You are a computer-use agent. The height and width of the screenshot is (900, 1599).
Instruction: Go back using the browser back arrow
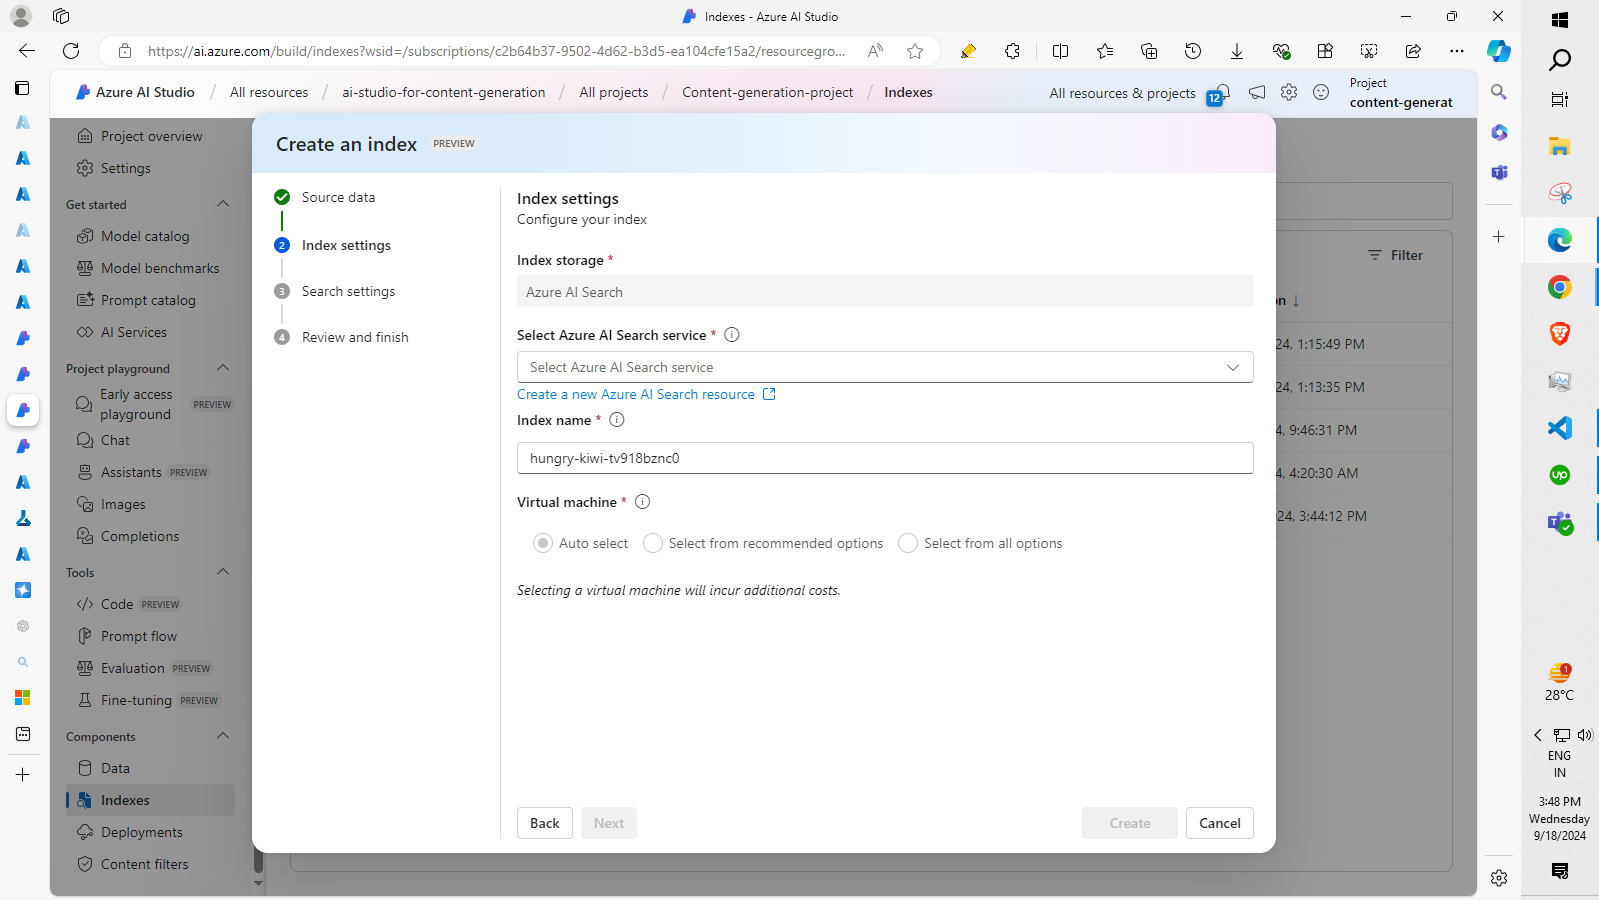coord(27,51)
